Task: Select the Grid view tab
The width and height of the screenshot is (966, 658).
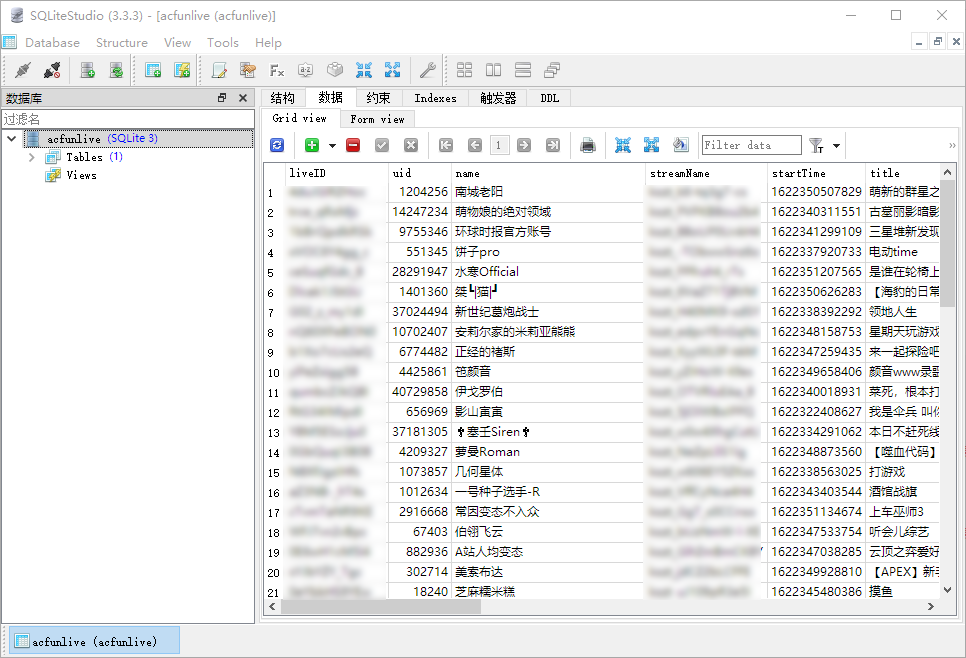Action: 299,118
